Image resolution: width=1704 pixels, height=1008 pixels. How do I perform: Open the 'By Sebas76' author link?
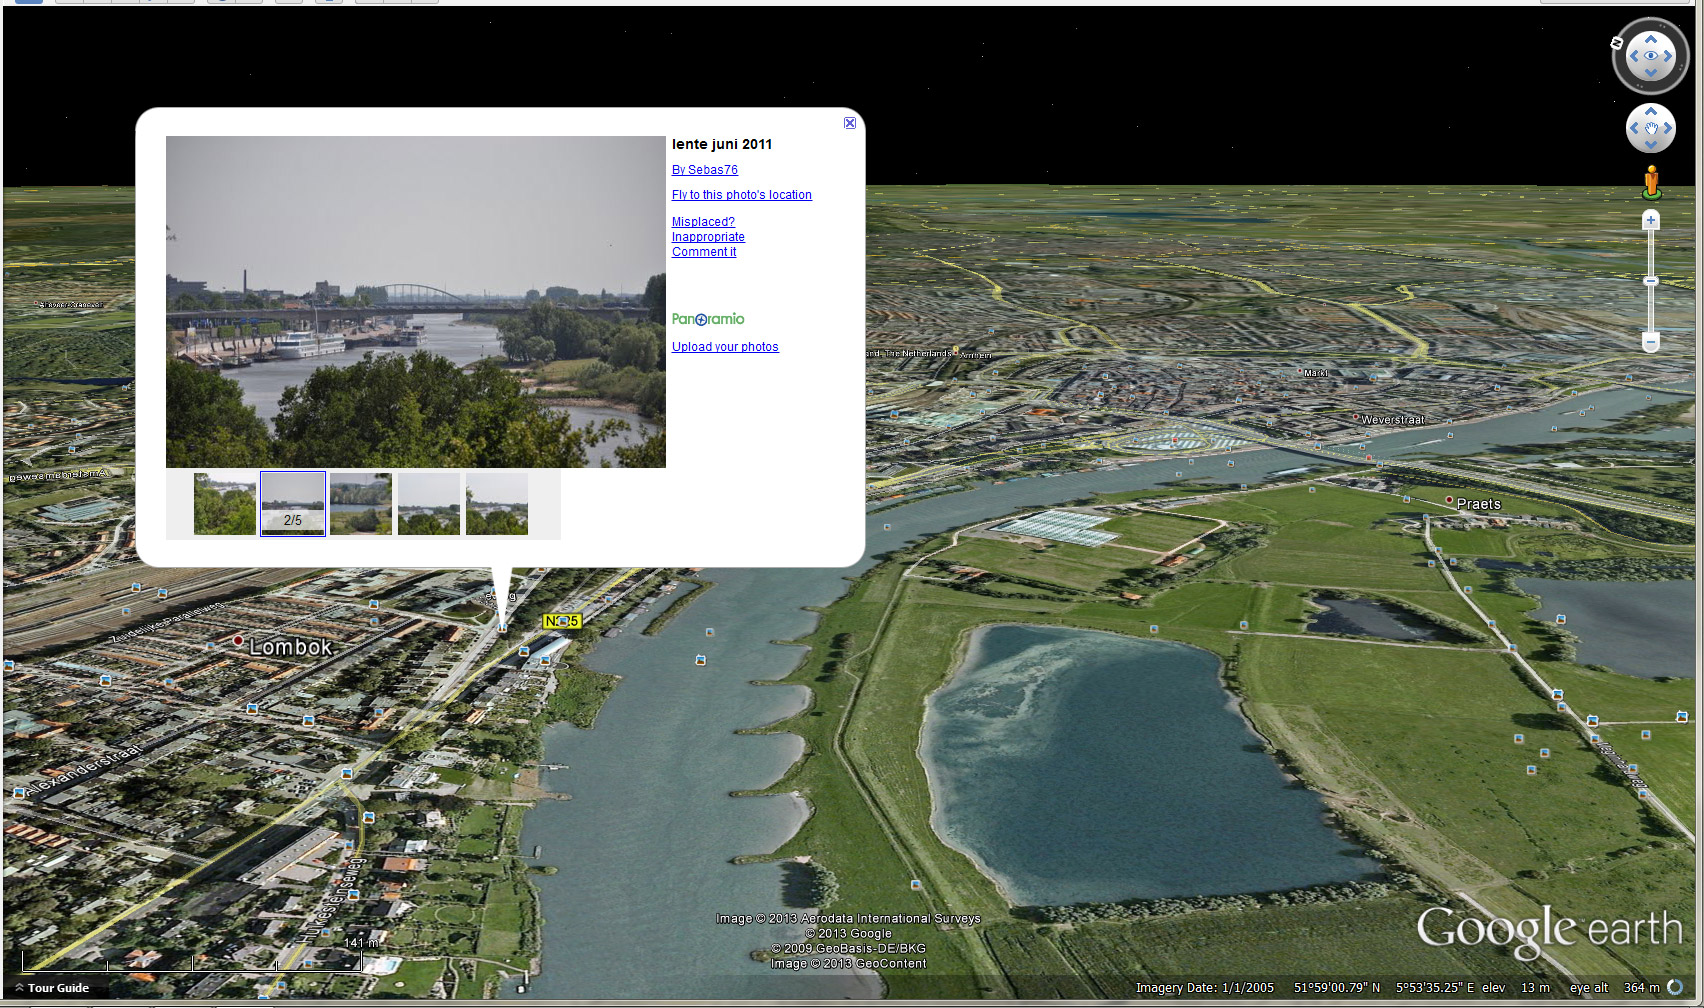click(705, 170)
